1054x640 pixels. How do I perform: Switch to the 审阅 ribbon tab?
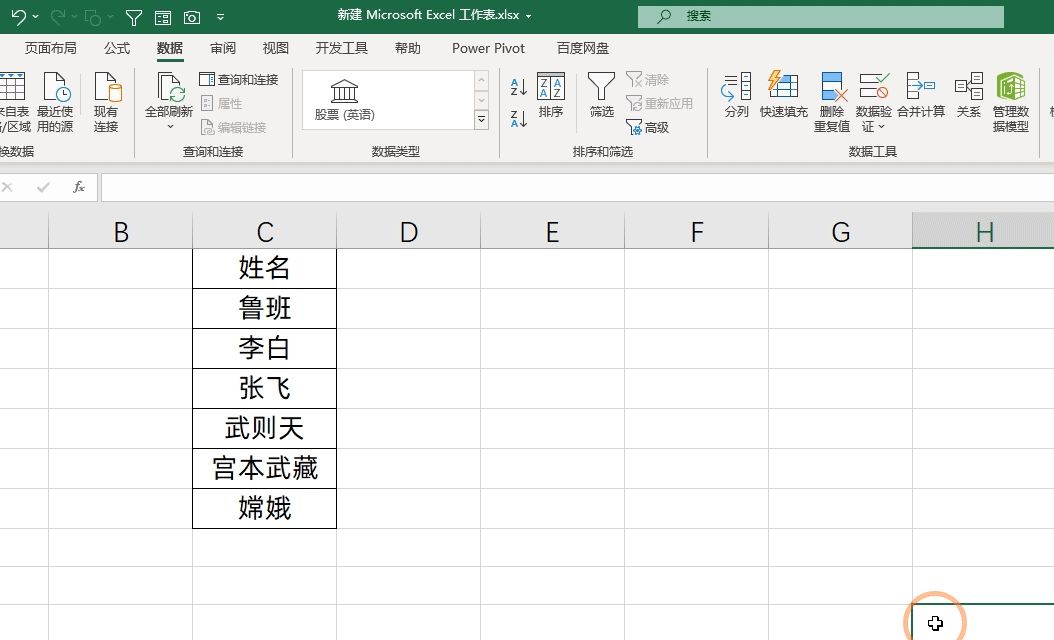223,48
